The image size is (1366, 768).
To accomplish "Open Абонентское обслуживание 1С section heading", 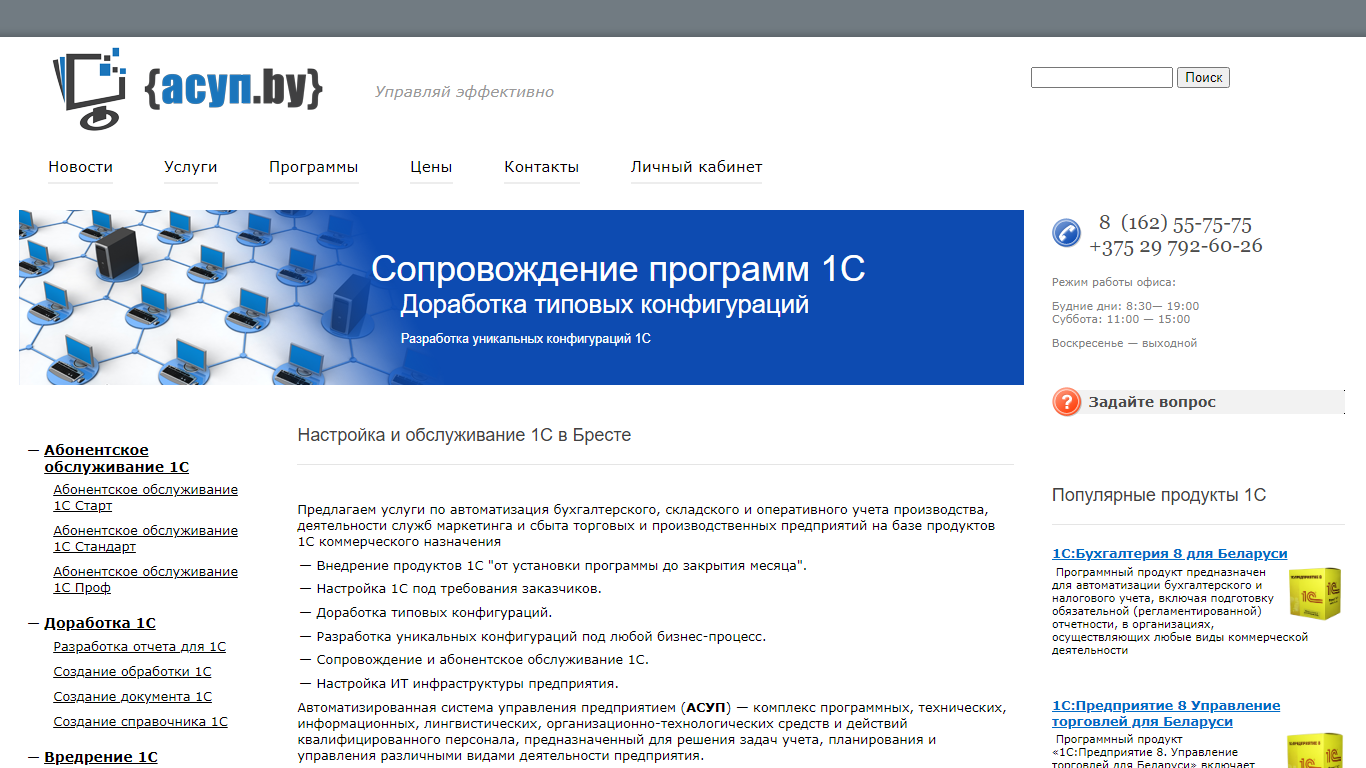I will (x=116, y=458).
